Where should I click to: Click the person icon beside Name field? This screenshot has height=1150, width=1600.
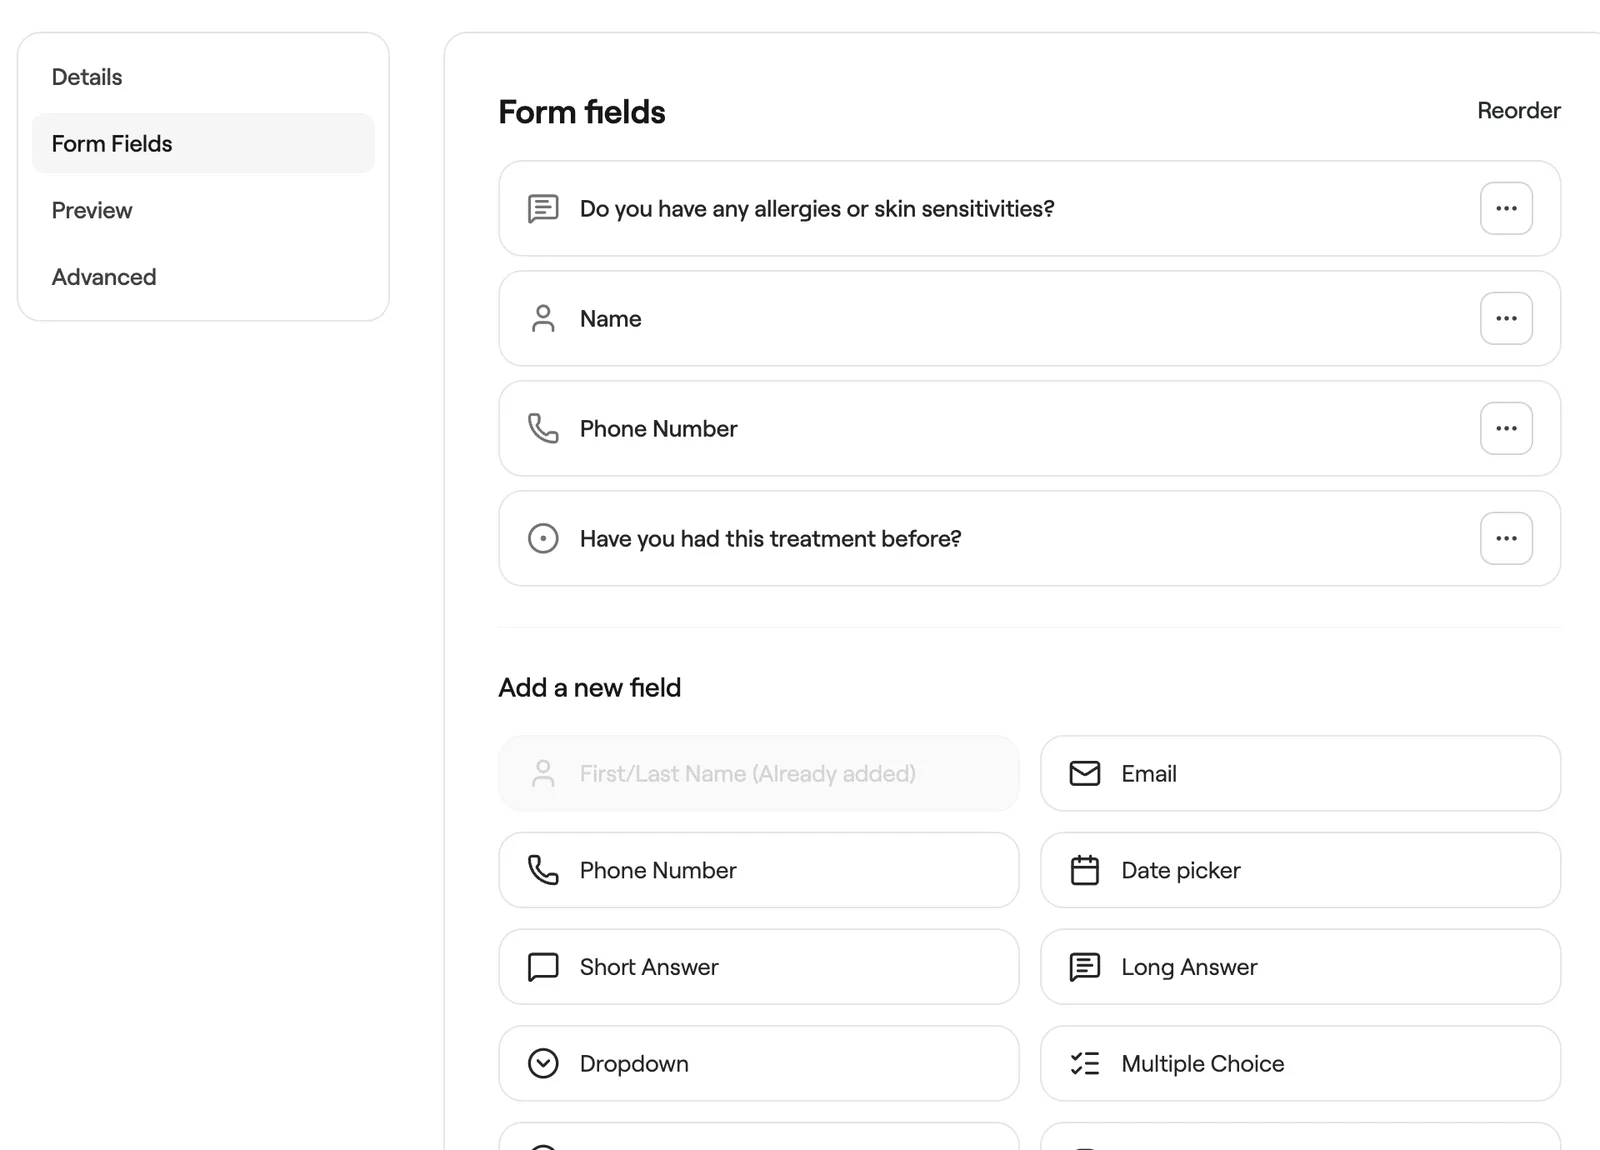(x=543, y=318)
